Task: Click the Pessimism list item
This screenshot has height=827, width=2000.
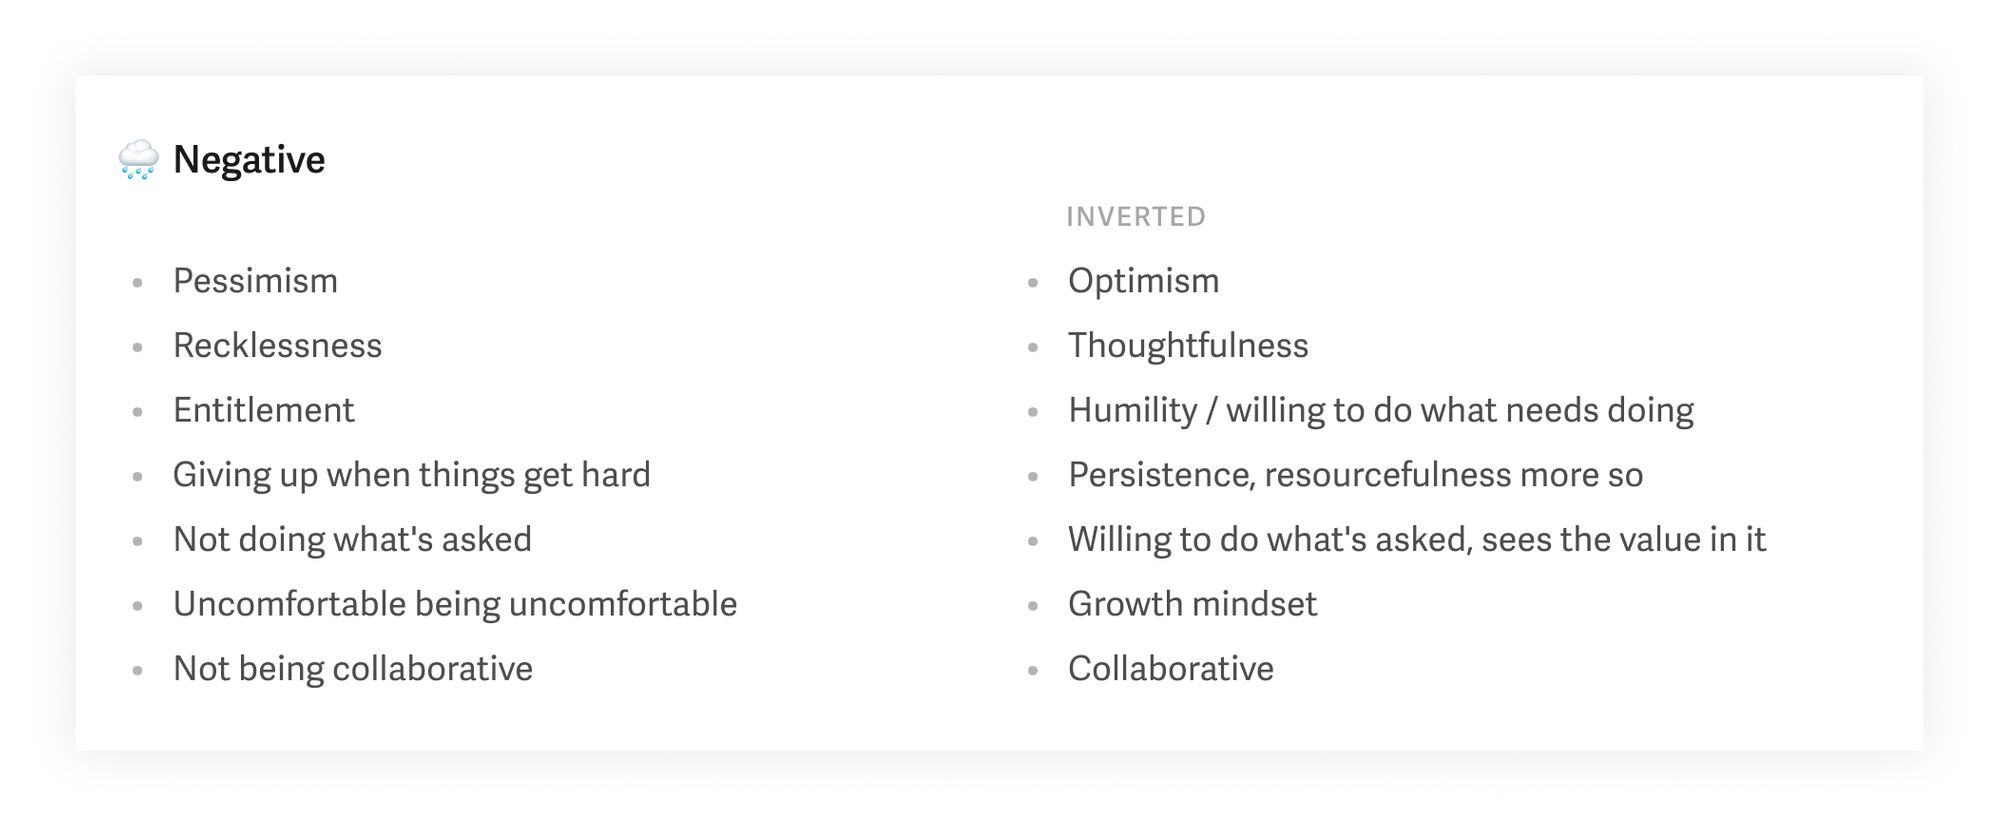Action: coord(255,281)
